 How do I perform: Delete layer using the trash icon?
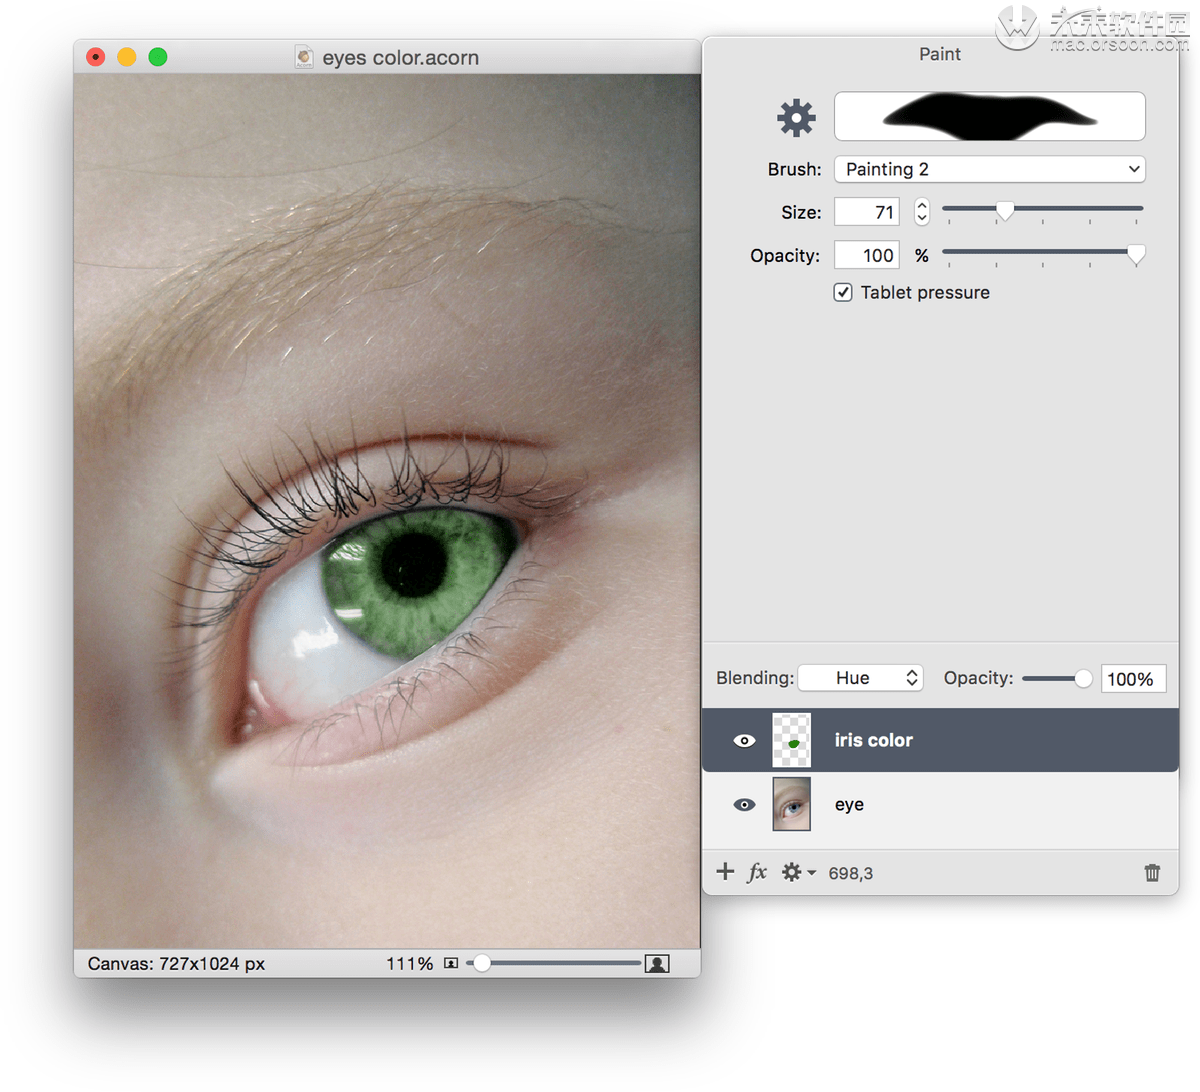click(x=1152, y=873)
